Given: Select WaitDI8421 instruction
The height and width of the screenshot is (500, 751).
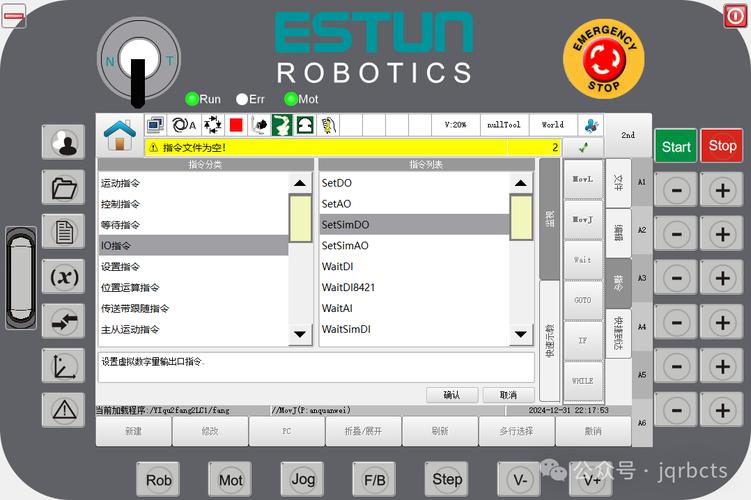Looking at the screenshot, I should tap(414, 287).
